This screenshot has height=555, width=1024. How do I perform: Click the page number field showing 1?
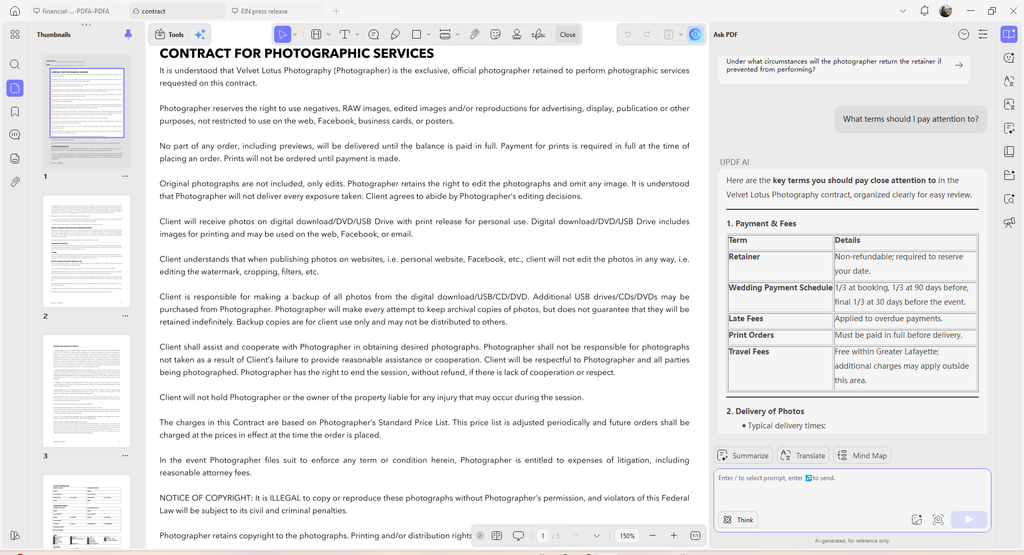click(543, 535)
